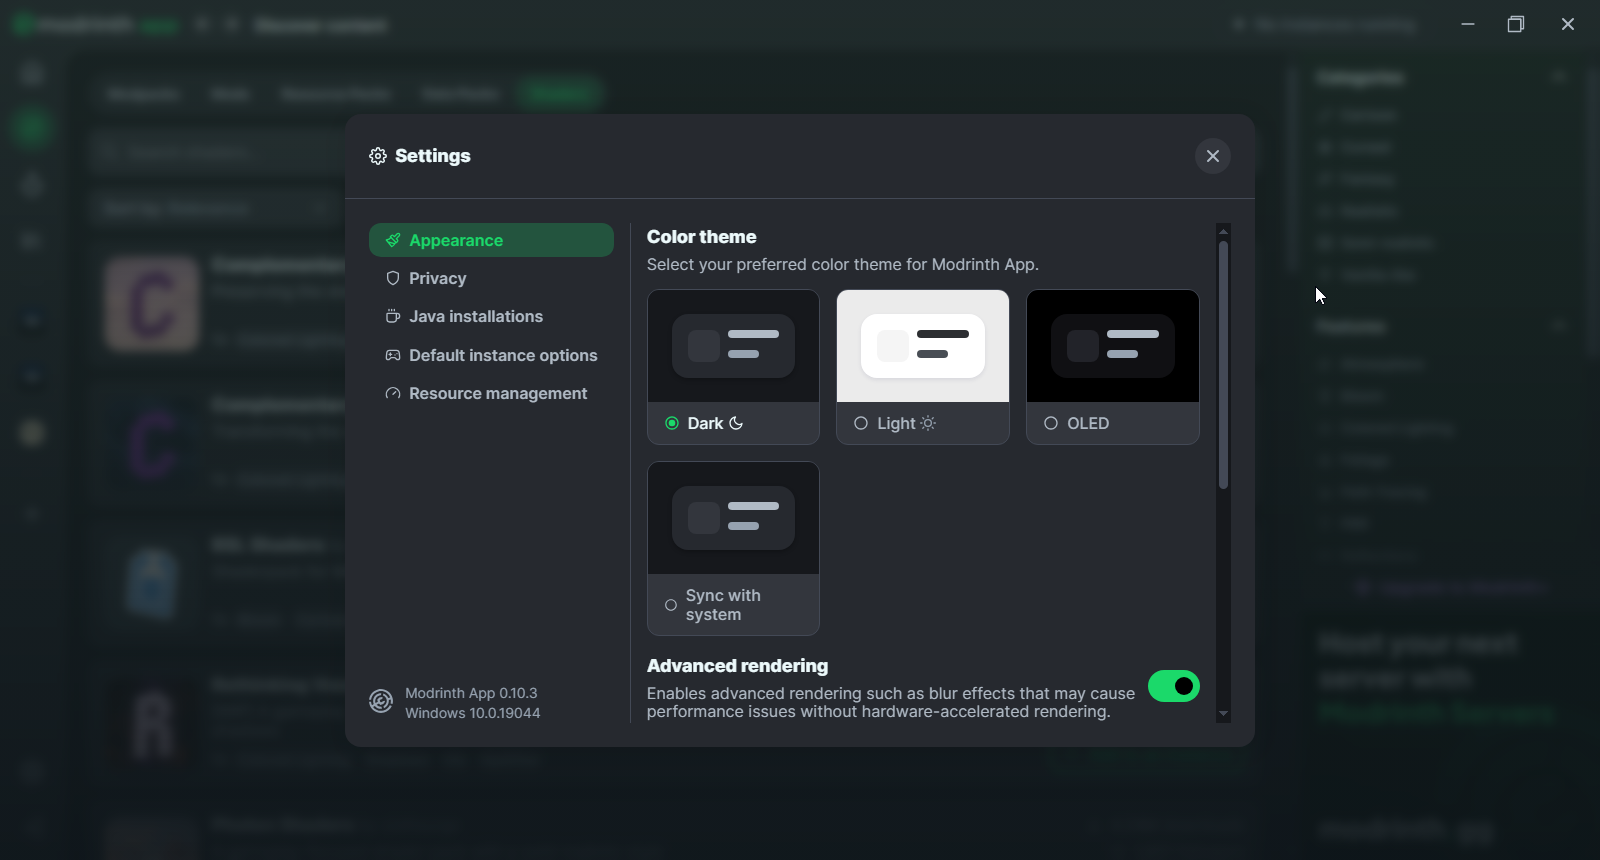
Task: Click the 'Advanced rendering' heading
Action: coord(738,666)
